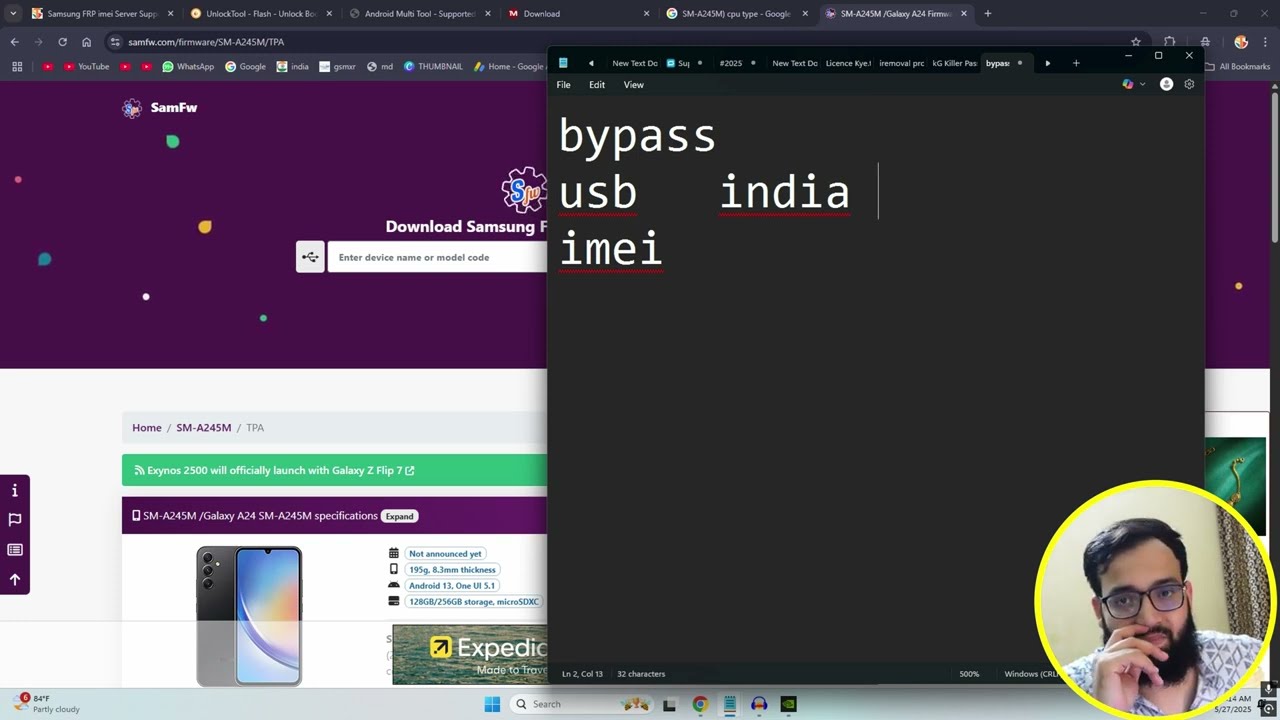Viewport: 1280px width, 720px height.
Task: Switch to the iremoval Notepad tab
Action: pos(901,63)
